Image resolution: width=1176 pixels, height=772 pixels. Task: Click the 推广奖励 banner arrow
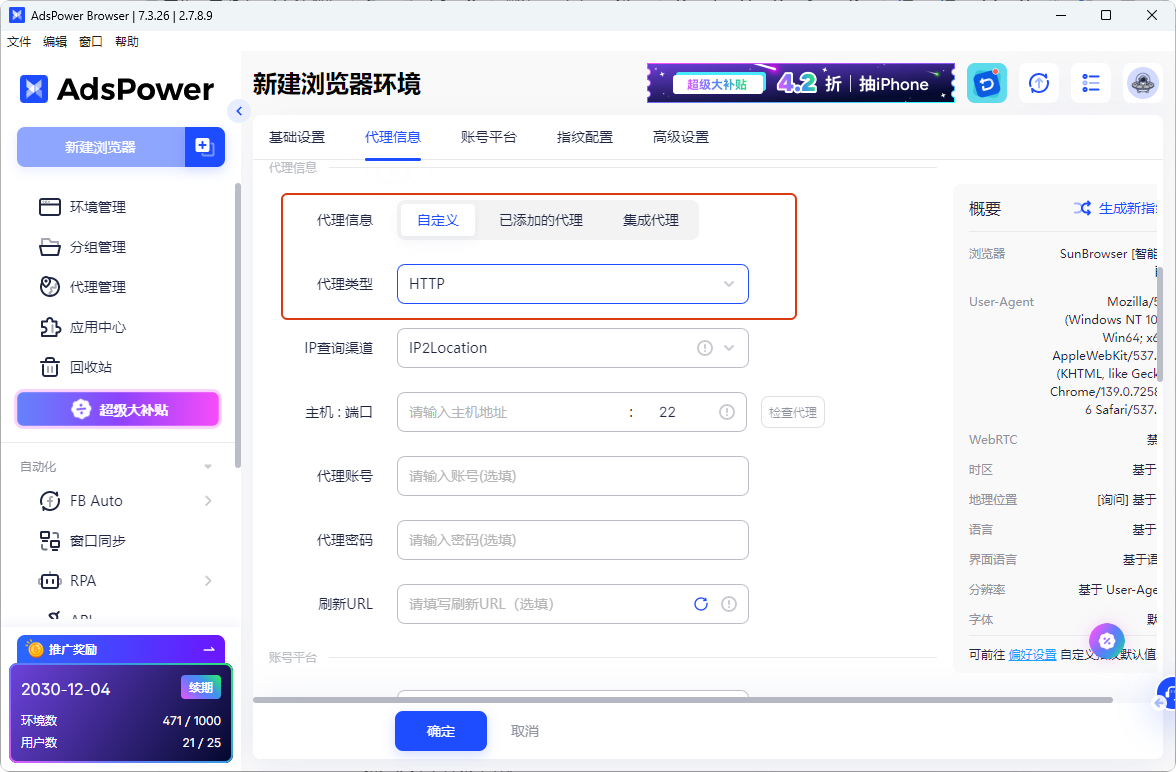209,649
